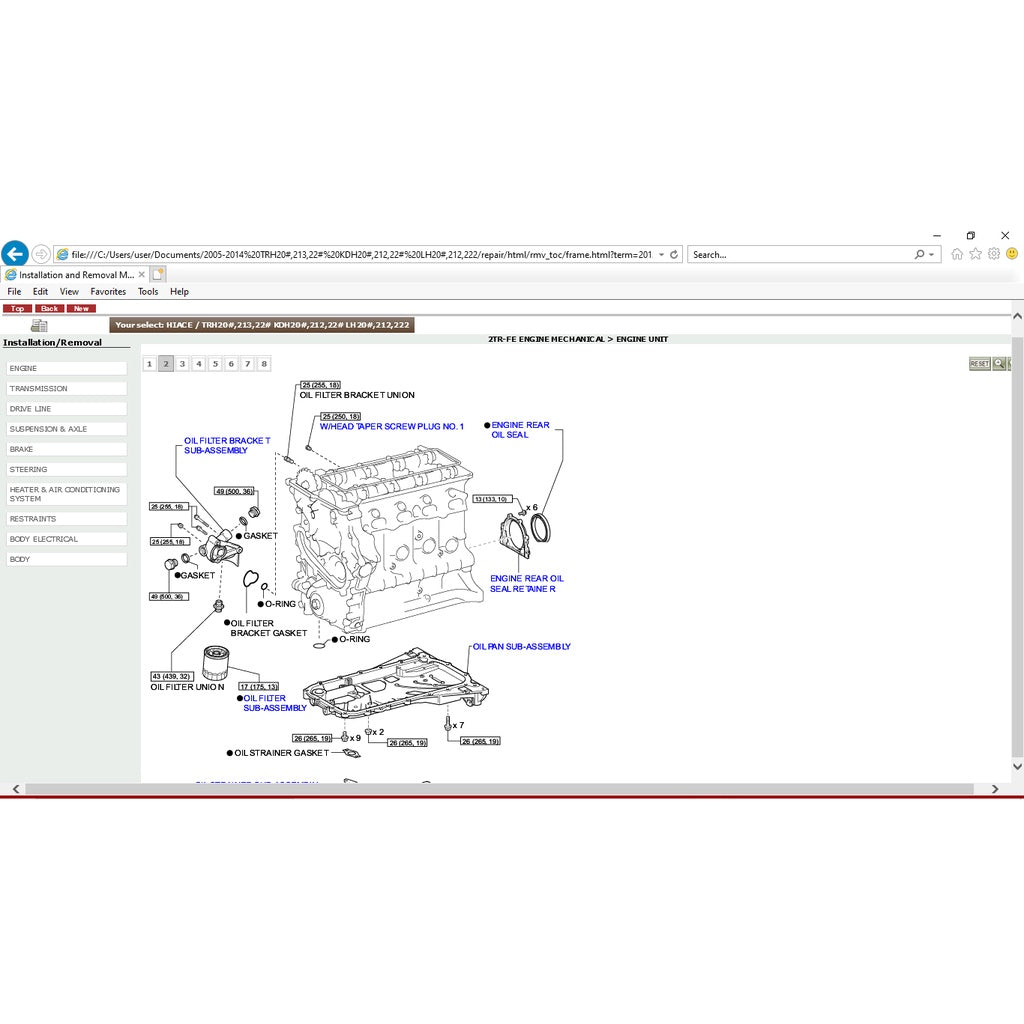This screenshot has width=1024, height=1024.
Task: Switch to diagram page 8
Action: coord(264,364)
